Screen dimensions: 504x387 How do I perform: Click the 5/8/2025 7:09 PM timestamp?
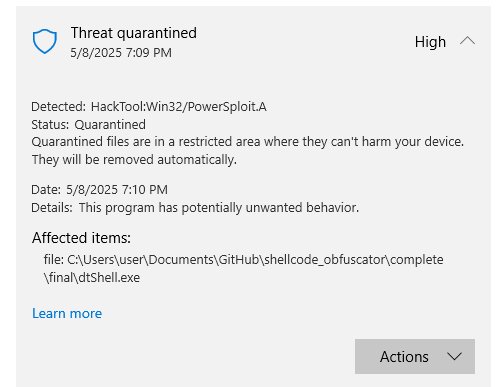[121, 53]
